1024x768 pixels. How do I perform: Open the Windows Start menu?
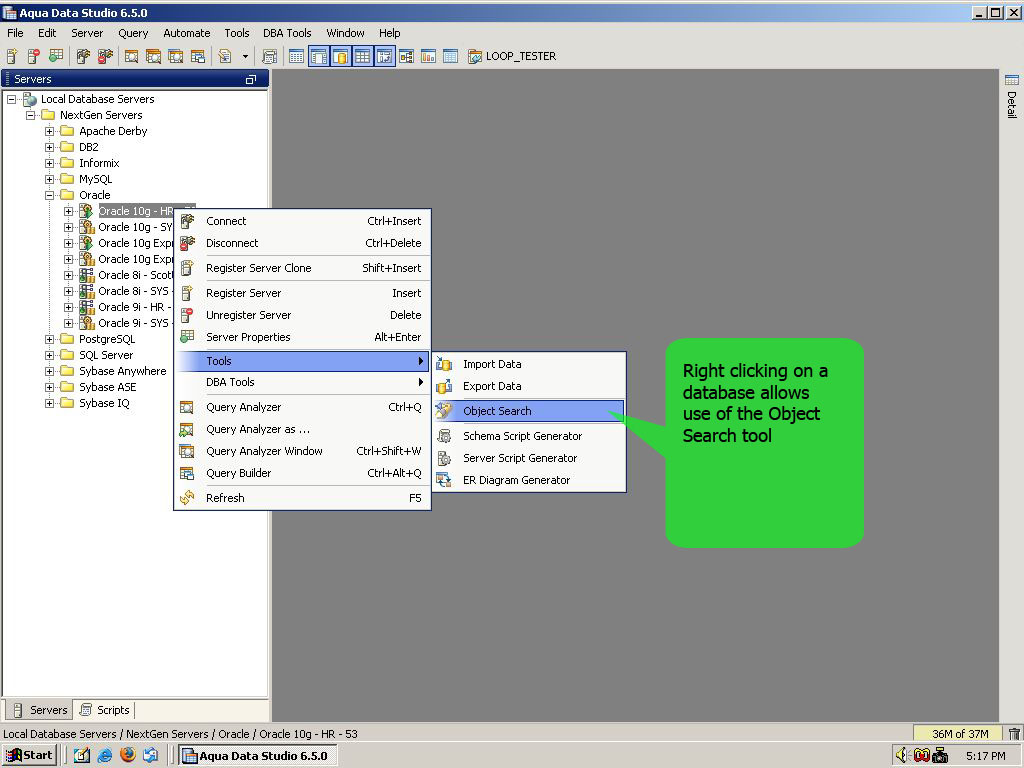pos(30,755)
